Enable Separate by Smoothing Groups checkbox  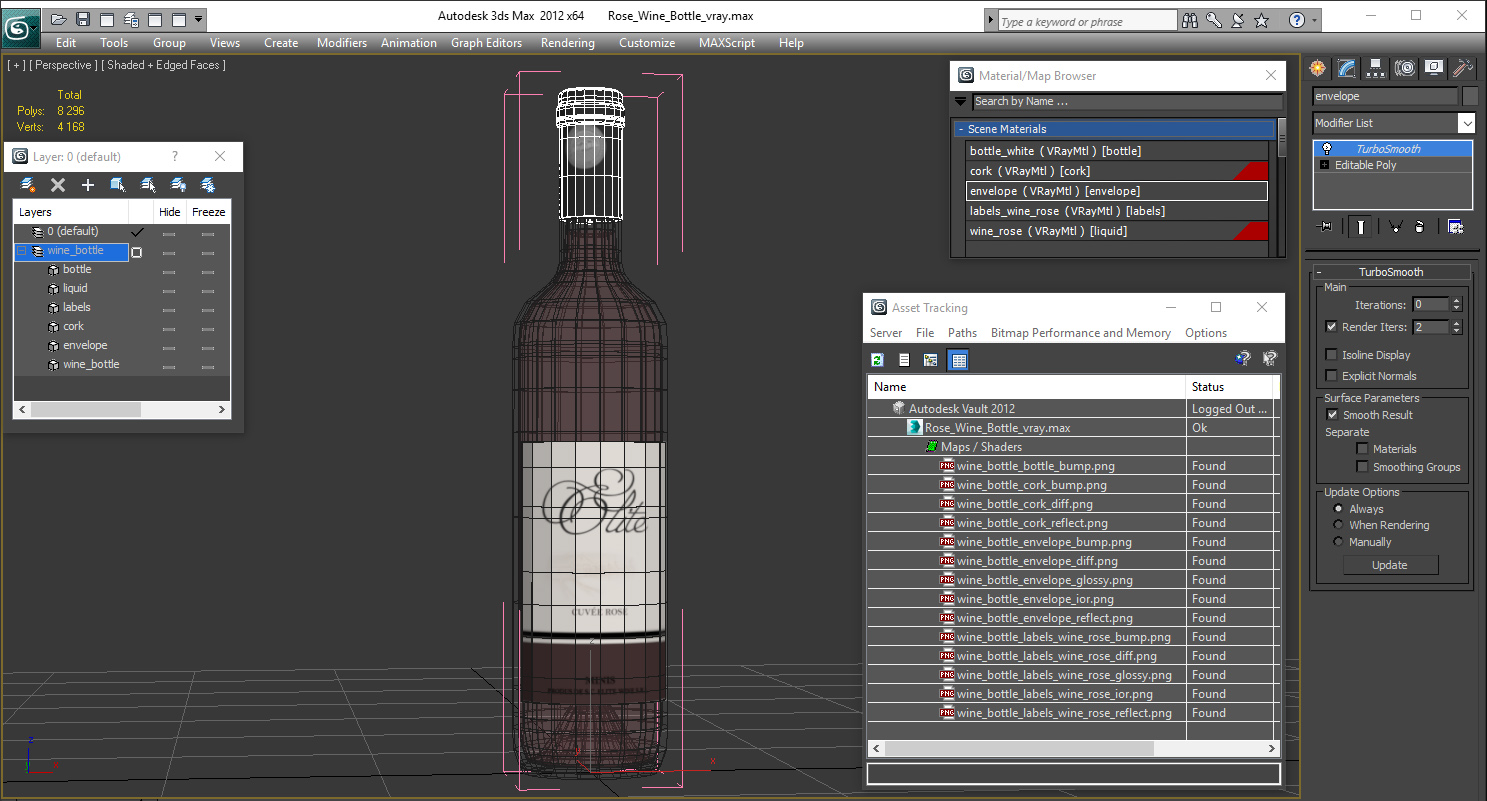[x=1362, y=467]
